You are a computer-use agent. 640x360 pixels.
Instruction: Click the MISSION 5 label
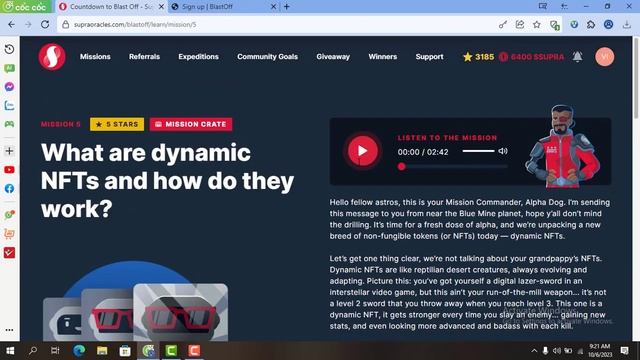point(61,124)
